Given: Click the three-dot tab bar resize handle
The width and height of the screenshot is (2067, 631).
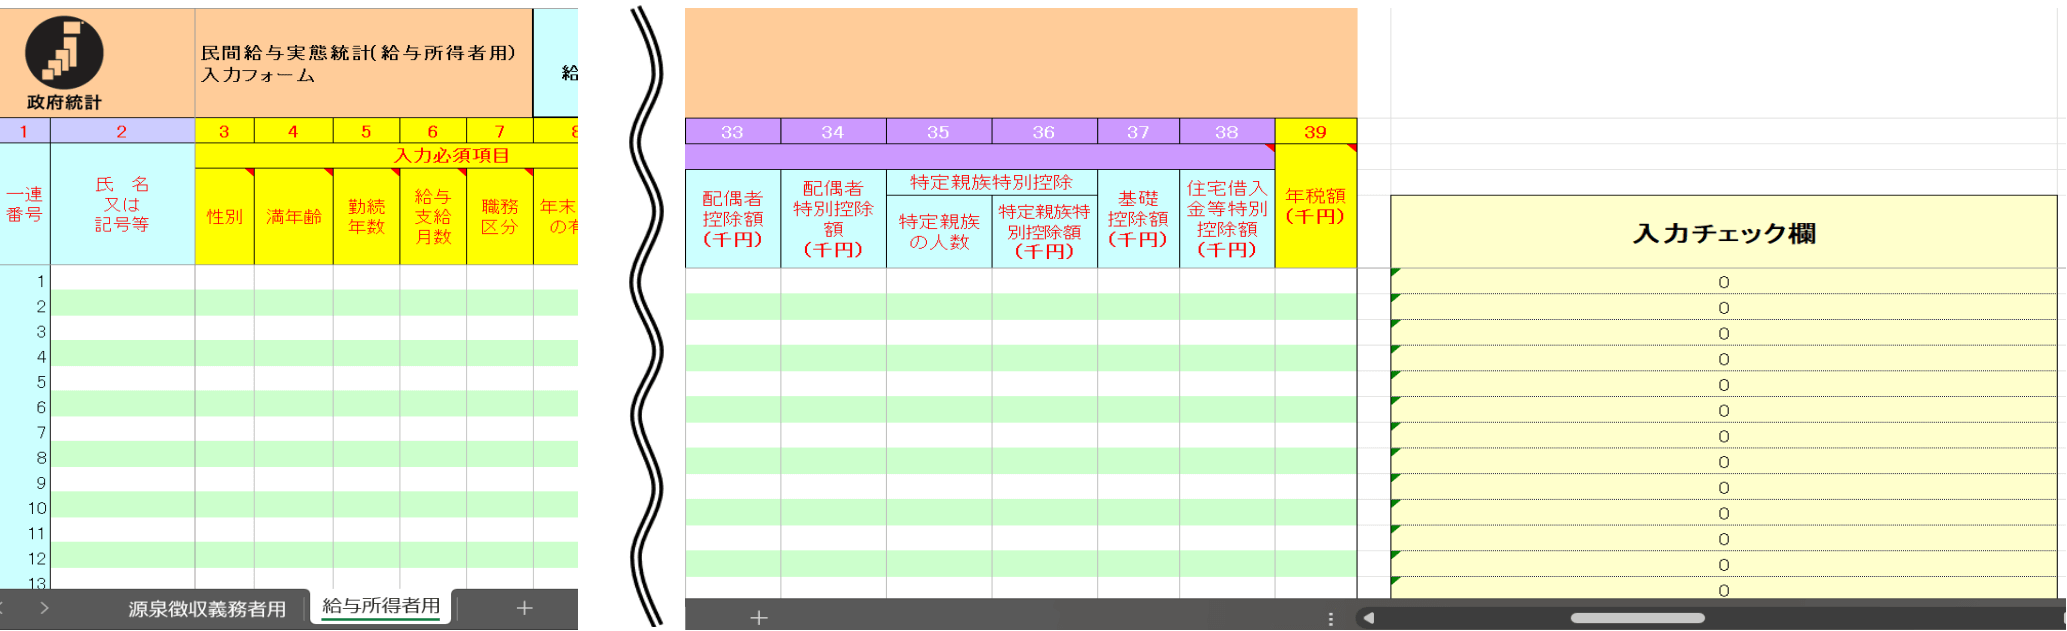Looking at the screenshot, I should tap(1330, 619).
